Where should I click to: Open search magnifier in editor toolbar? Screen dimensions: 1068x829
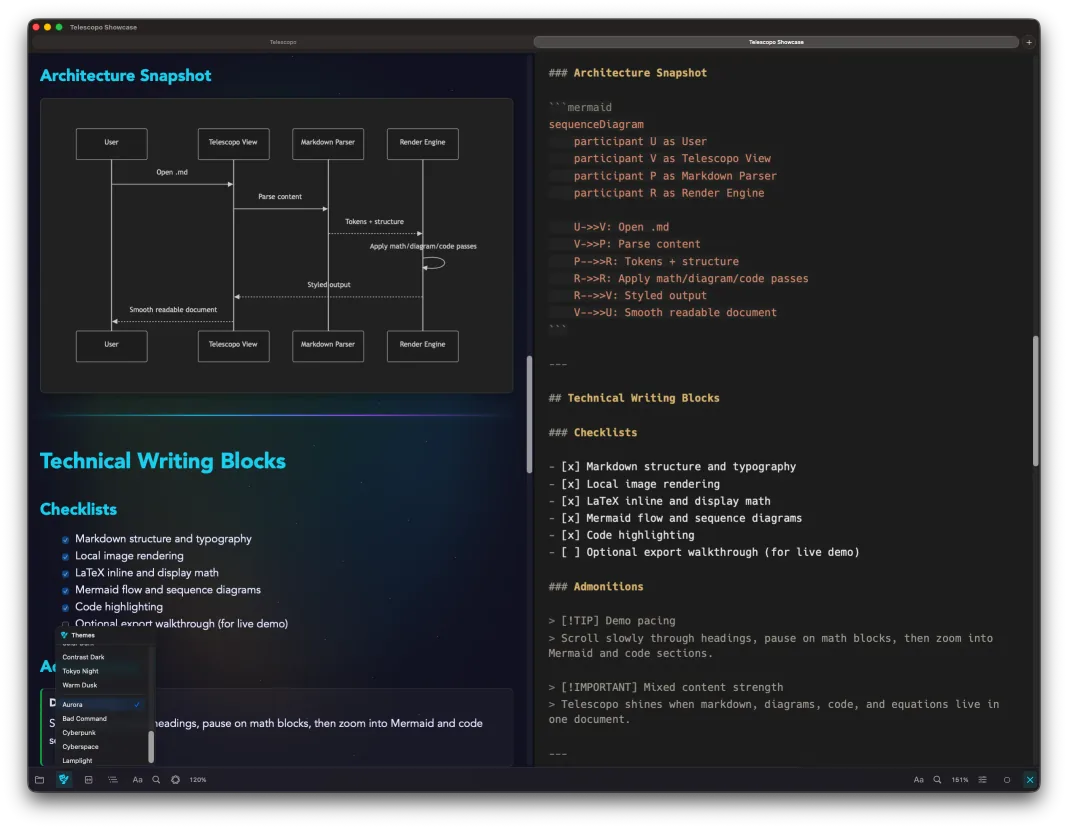(x=937, y=780)
